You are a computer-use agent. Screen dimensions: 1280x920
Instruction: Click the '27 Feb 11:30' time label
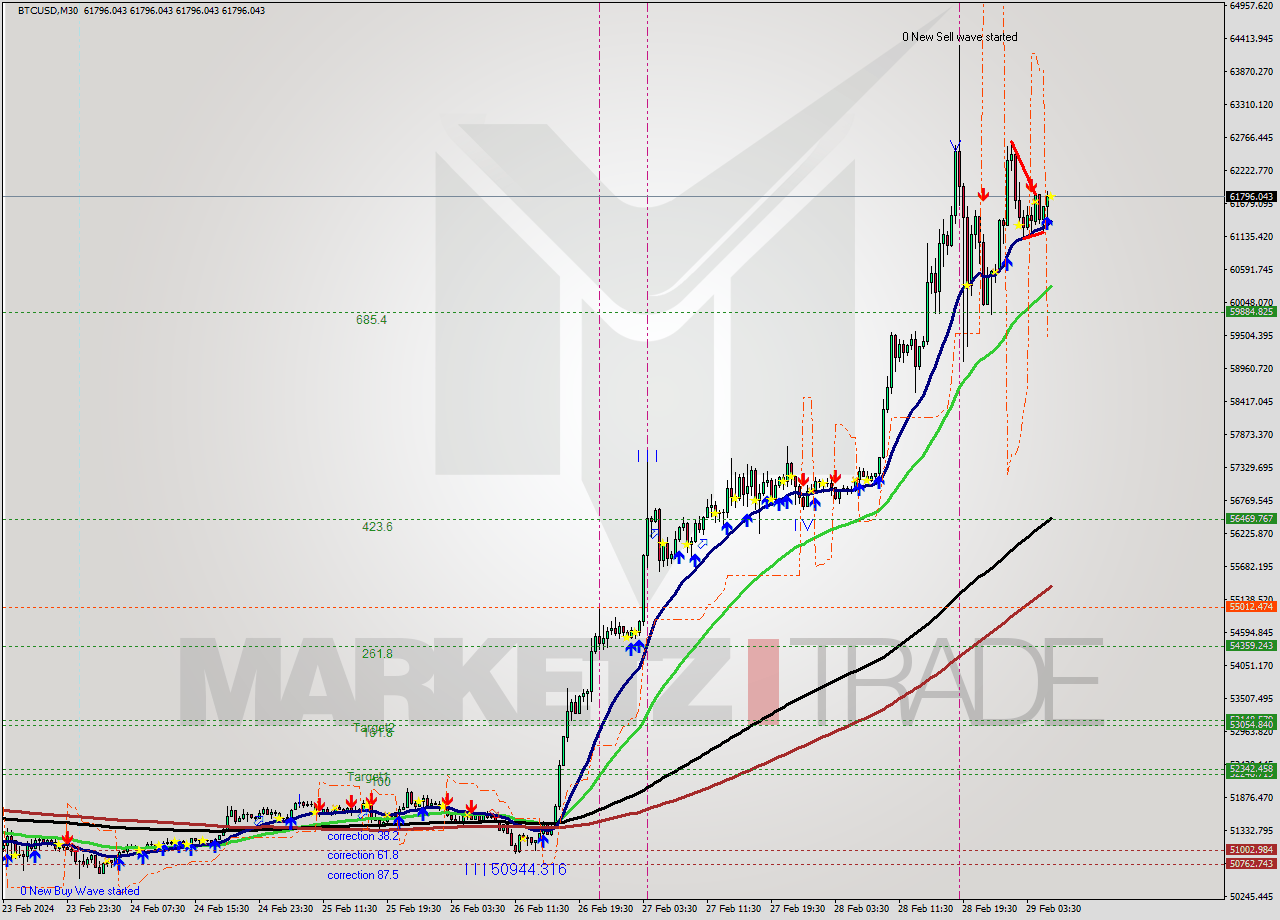pos(734,910)
